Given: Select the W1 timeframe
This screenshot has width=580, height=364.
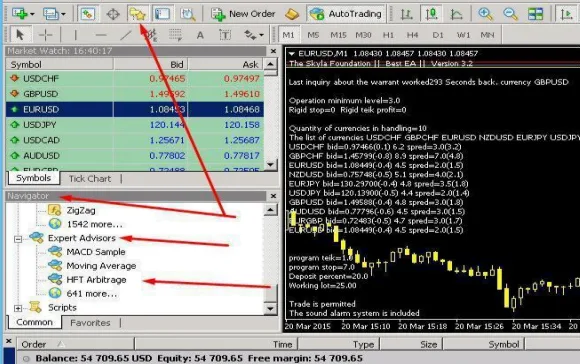Looking at the screenshot, I should tap(463, 35).
